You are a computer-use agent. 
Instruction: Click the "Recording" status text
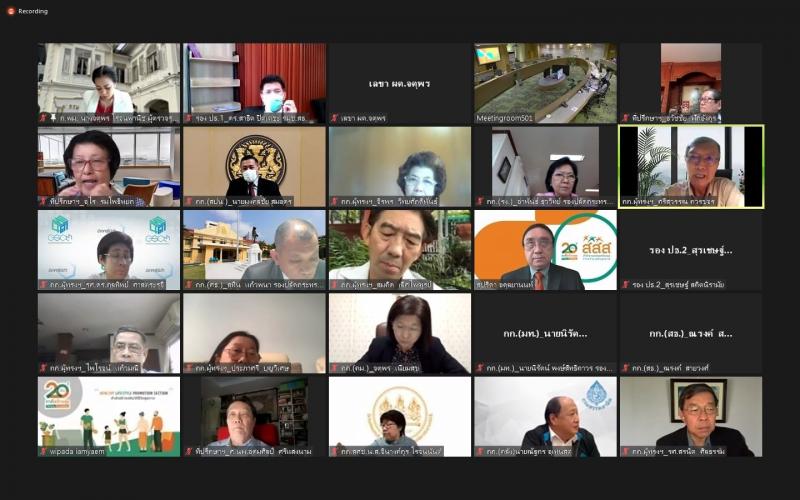pos(33,11)
